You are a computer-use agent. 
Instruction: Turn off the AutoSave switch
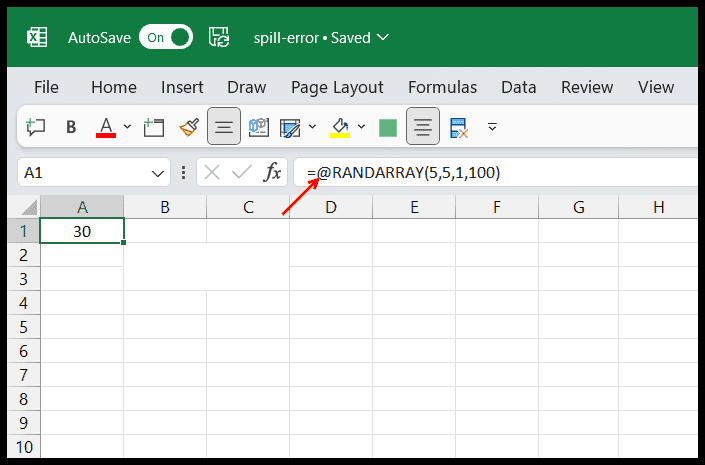[x=166, y=37]
